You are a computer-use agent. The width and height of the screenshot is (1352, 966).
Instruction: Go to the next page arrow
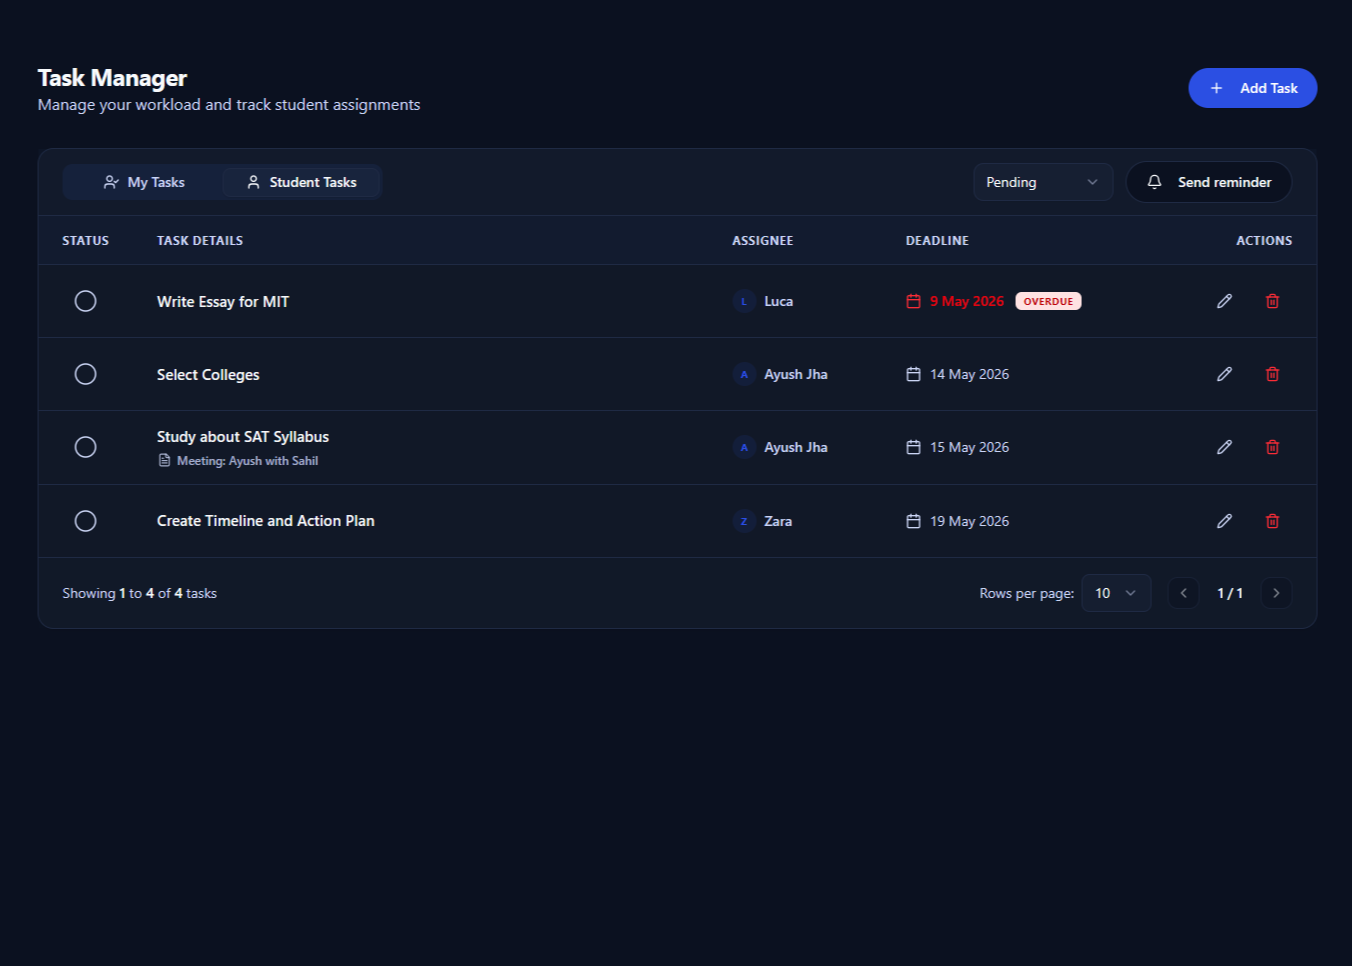(1276, 593)
